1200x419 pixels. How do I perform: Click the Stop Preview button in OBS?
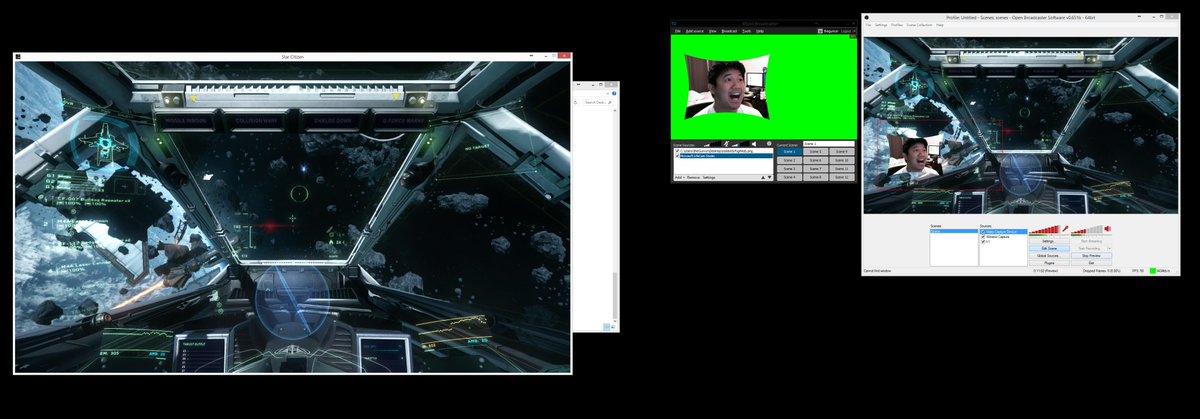[1091, 256]
